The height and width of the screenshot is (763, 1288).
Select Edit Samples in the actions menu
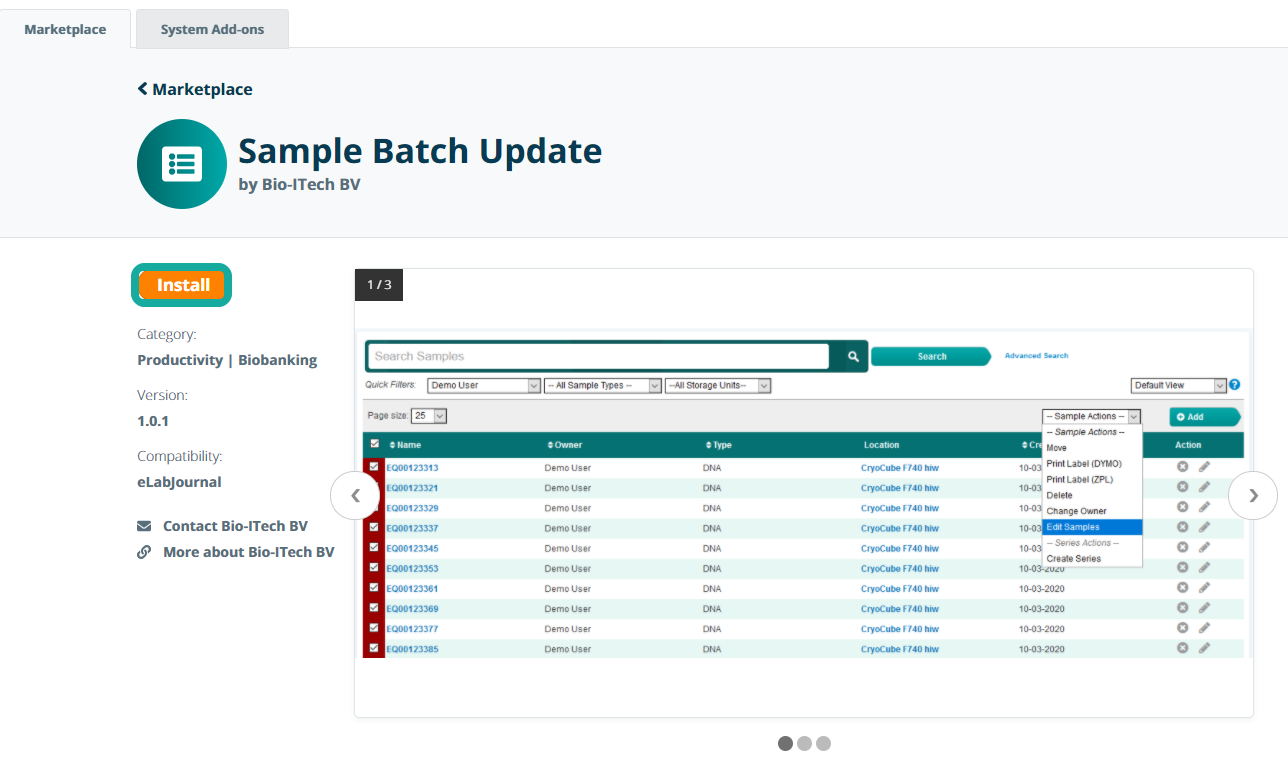click(x=1073, y=527)
